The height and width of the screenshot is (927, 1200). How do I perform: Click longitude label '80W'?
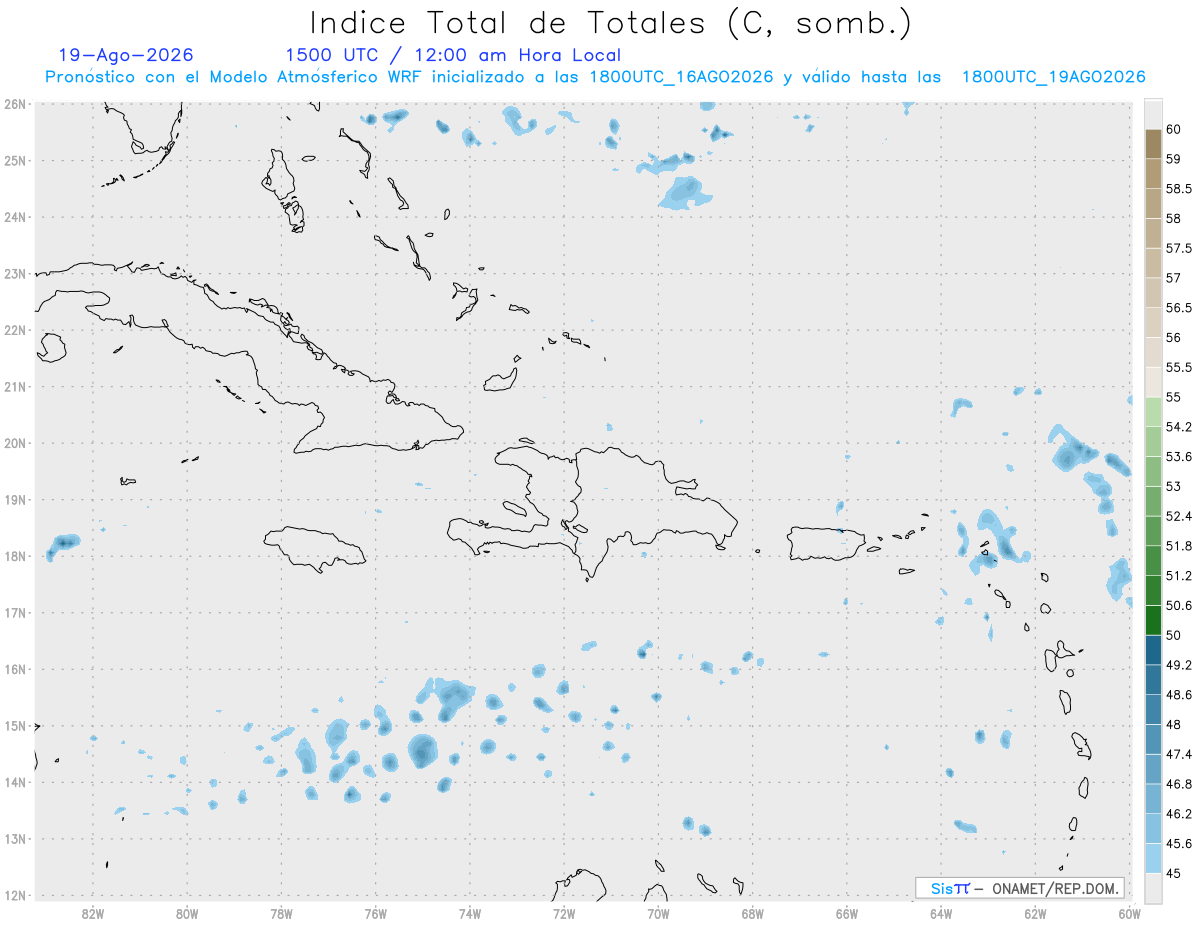coord(187,912)
